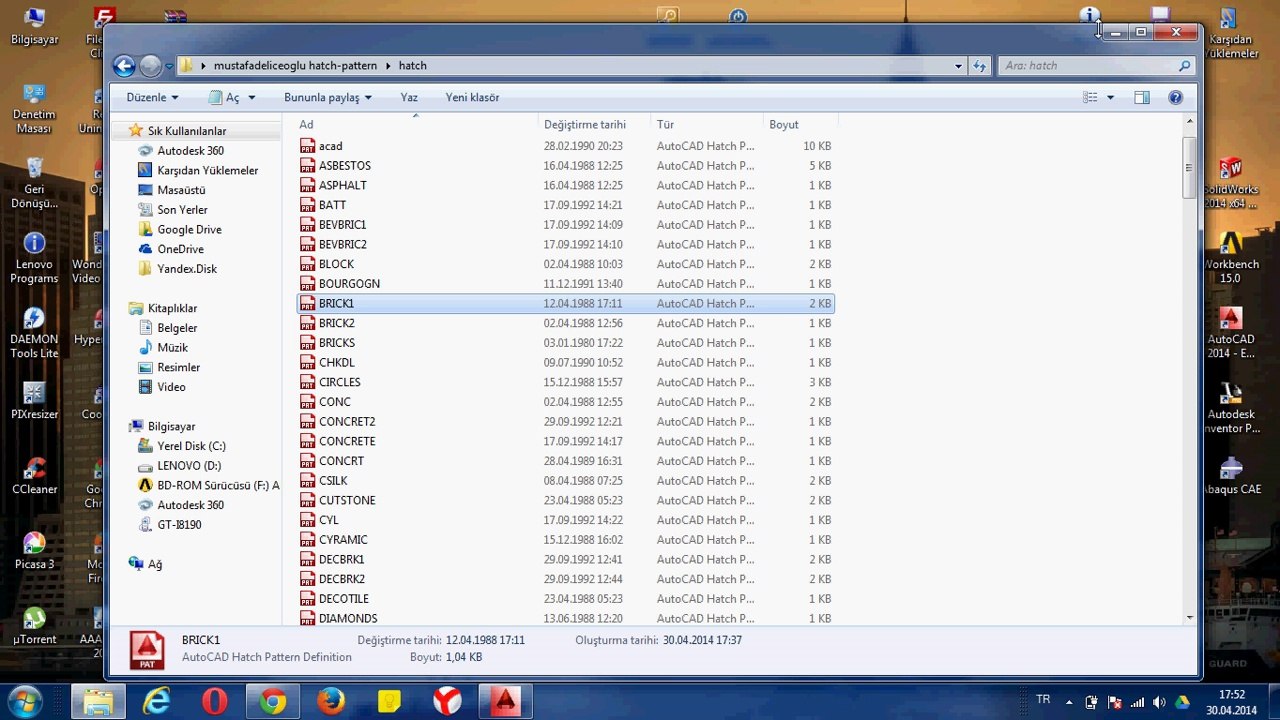Click the search box 'Ara: hatch'
The image size is (1280, 720).
(x=1096, y=66)
